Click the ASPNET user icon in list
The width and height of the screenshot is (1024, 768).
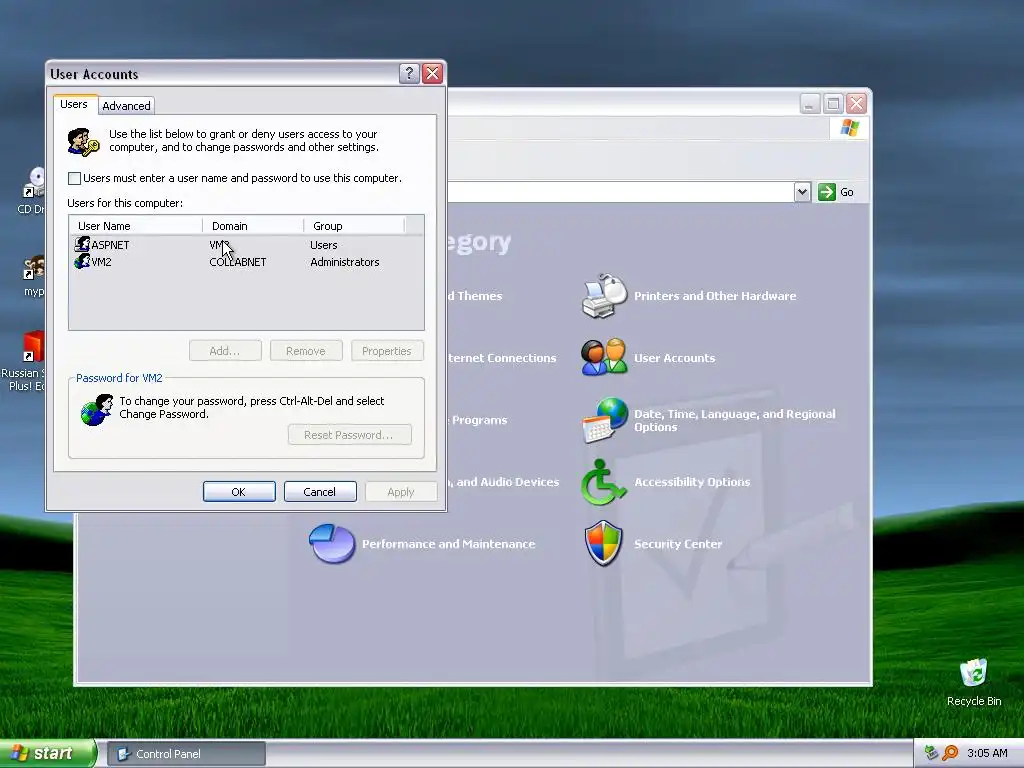[82, 244]
